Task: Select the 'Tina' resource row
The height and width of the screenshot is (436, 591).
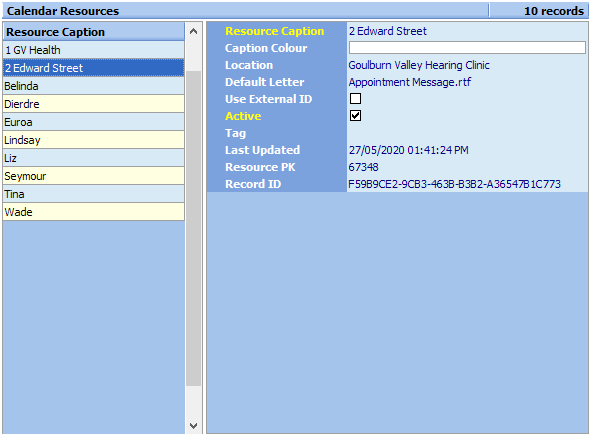Action: tap(93, 194)
